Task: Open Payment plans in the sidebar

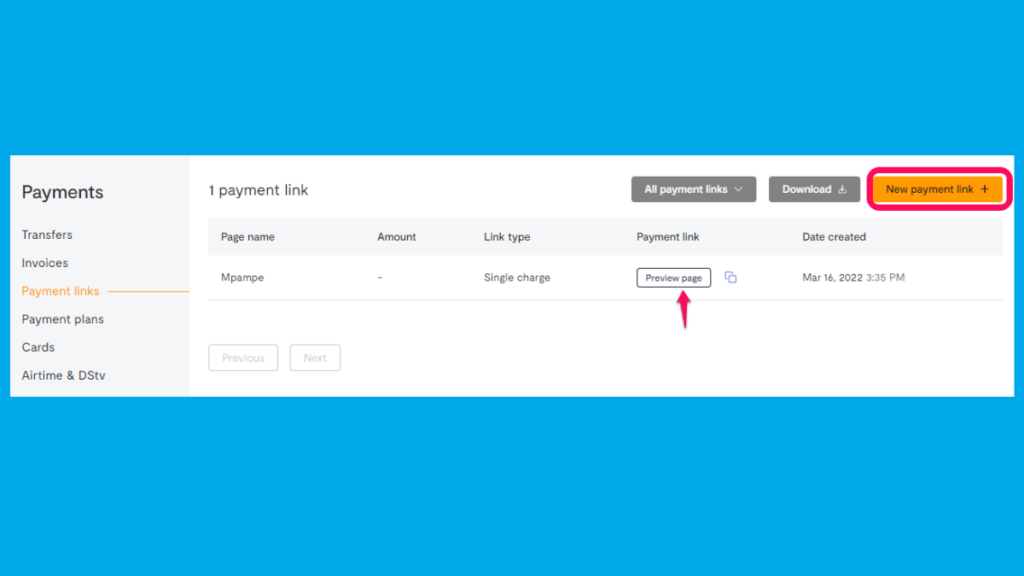Action: [x=63, y=319]
